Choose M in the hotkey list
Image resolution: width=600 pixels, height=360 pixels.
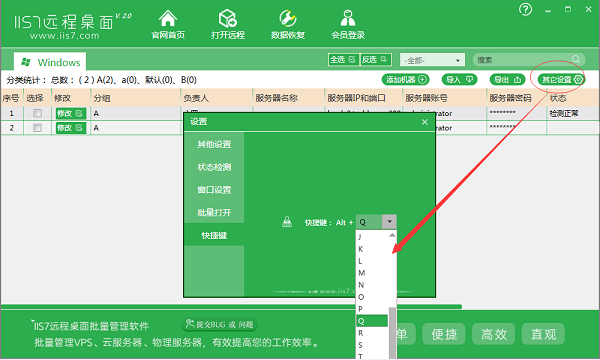[372, 273]
